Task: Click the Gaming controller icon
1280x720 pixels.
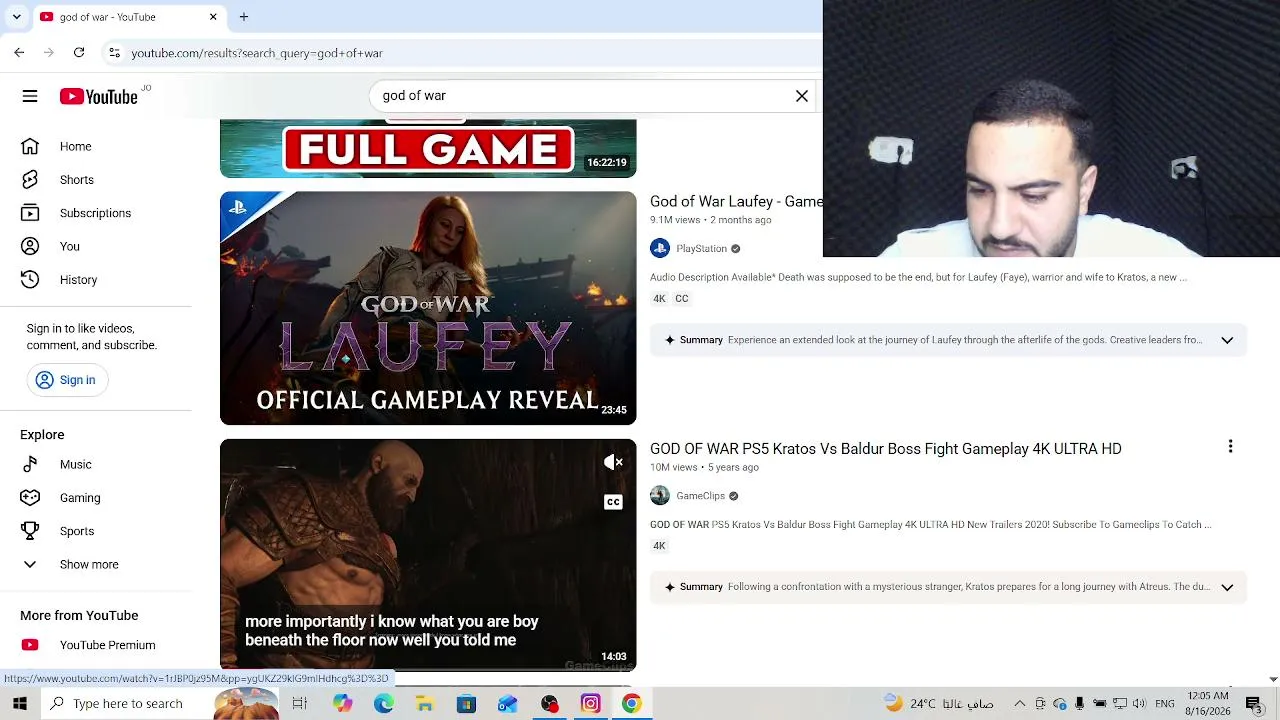Action: [30, 498]
